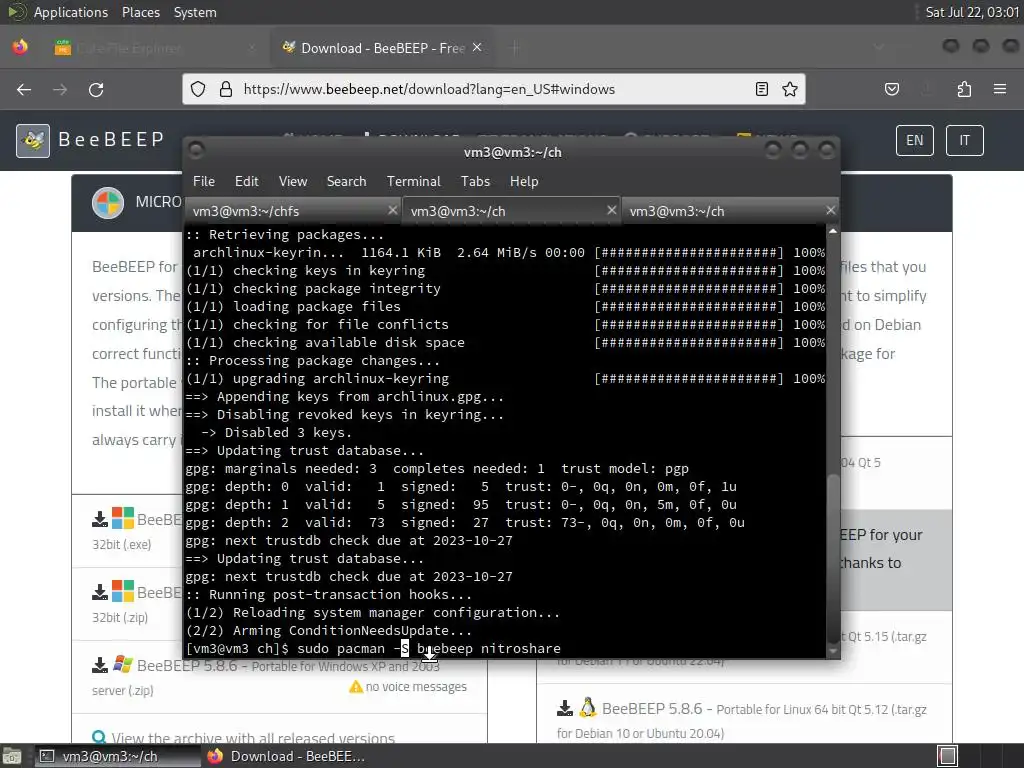Open the Pocket save icon

click(892, 89)
